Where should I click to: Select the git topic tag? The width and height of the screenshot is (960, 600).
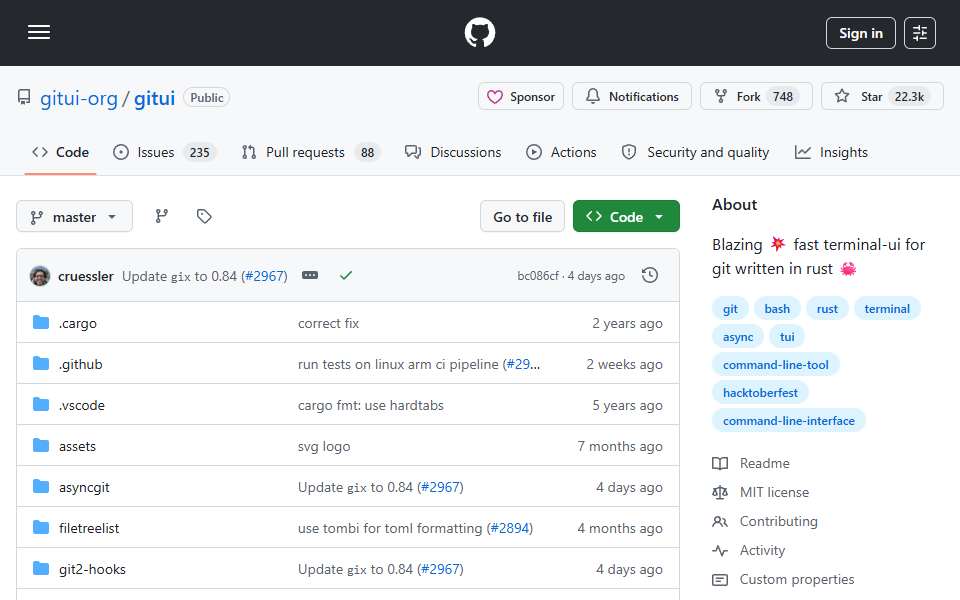730,309
